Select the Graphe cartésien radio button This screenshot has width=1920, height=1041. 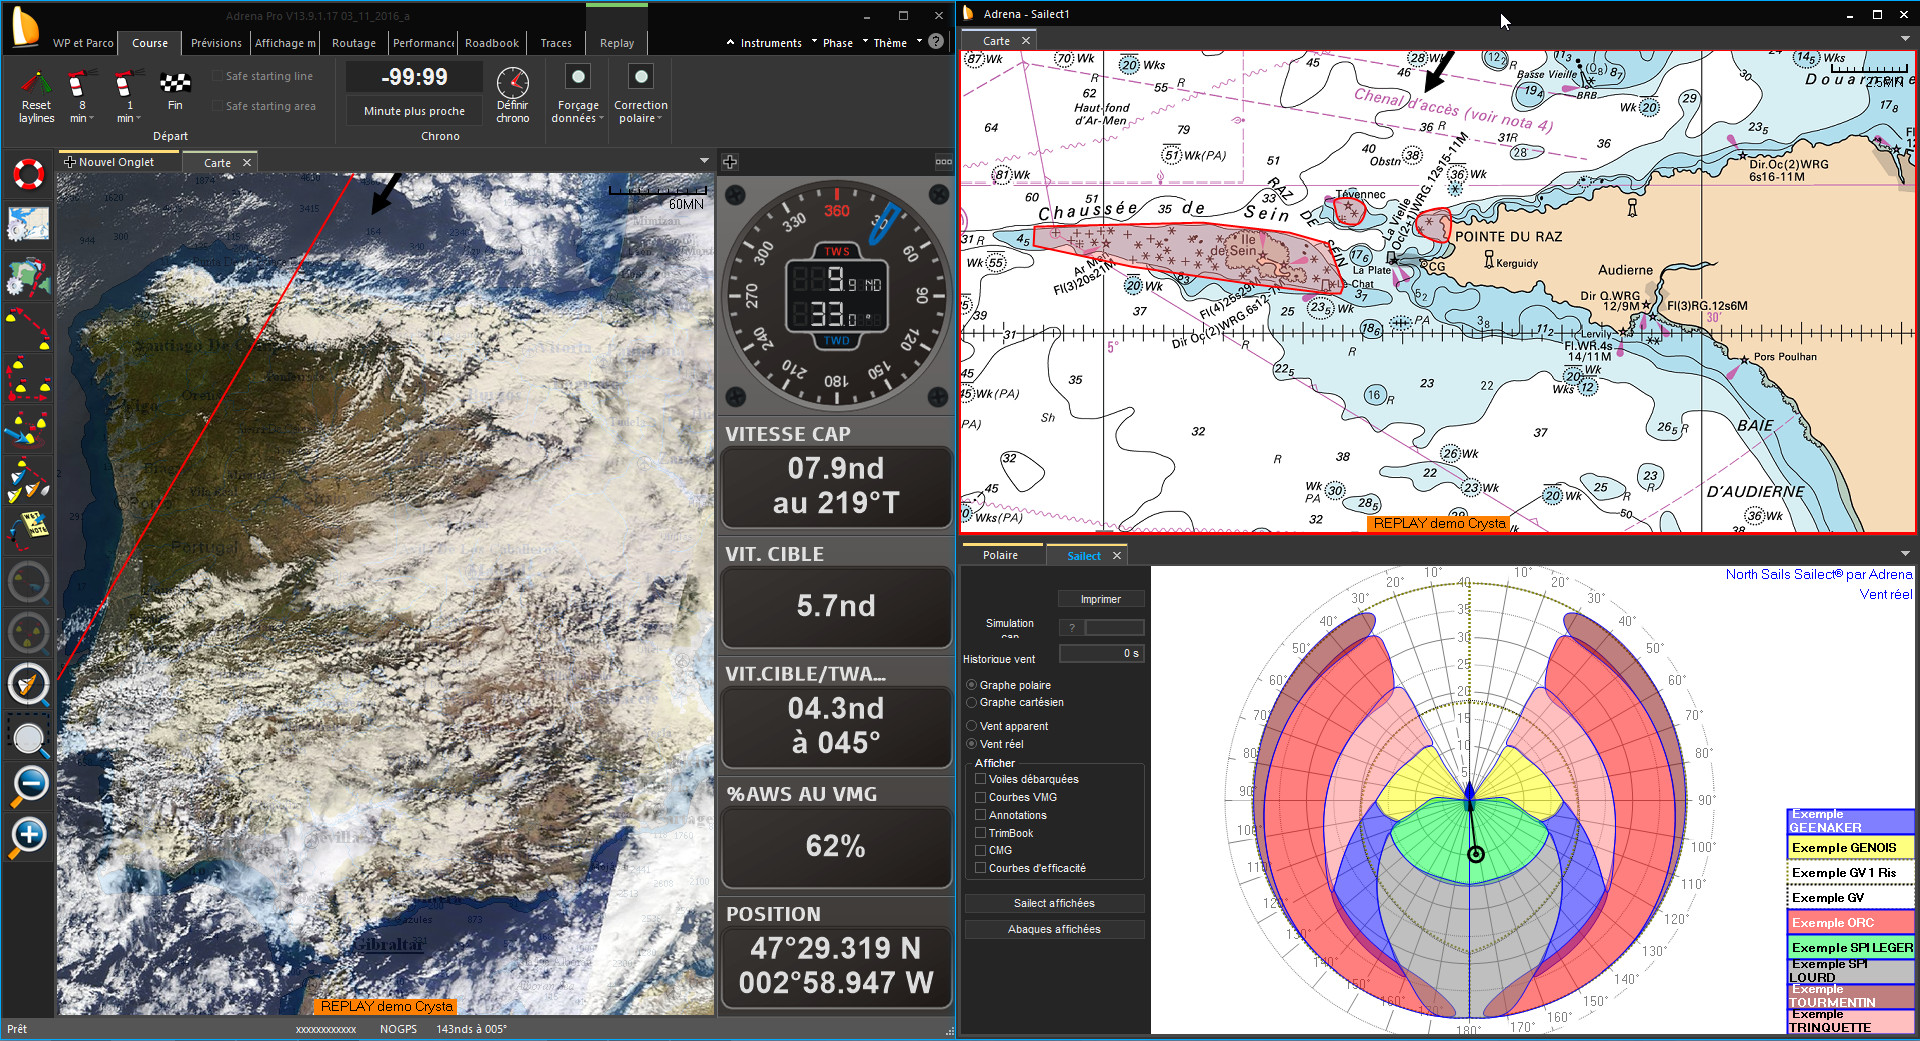(x=971, y=702)
